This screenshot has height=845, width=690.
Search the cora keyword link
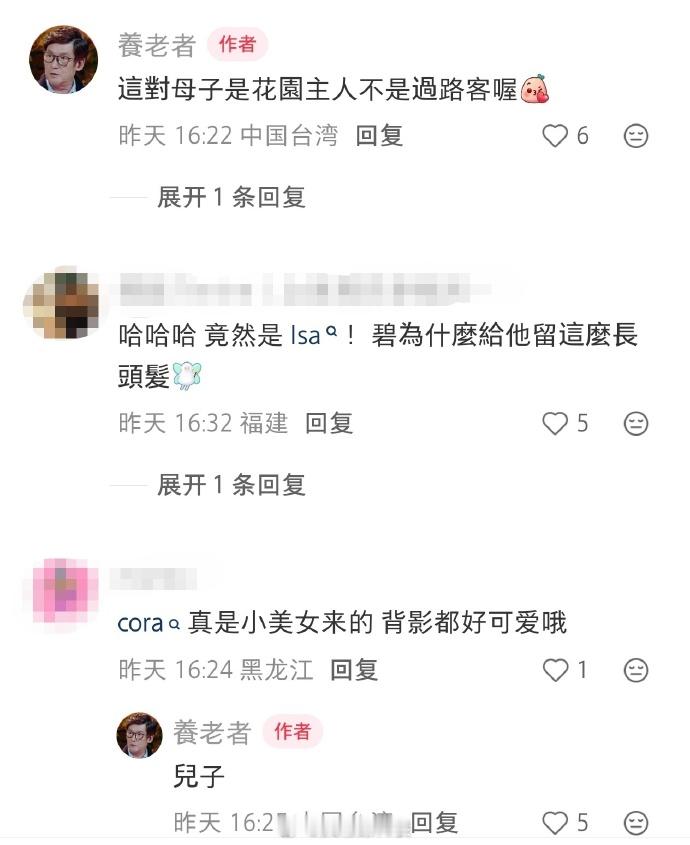click(148, 624)
